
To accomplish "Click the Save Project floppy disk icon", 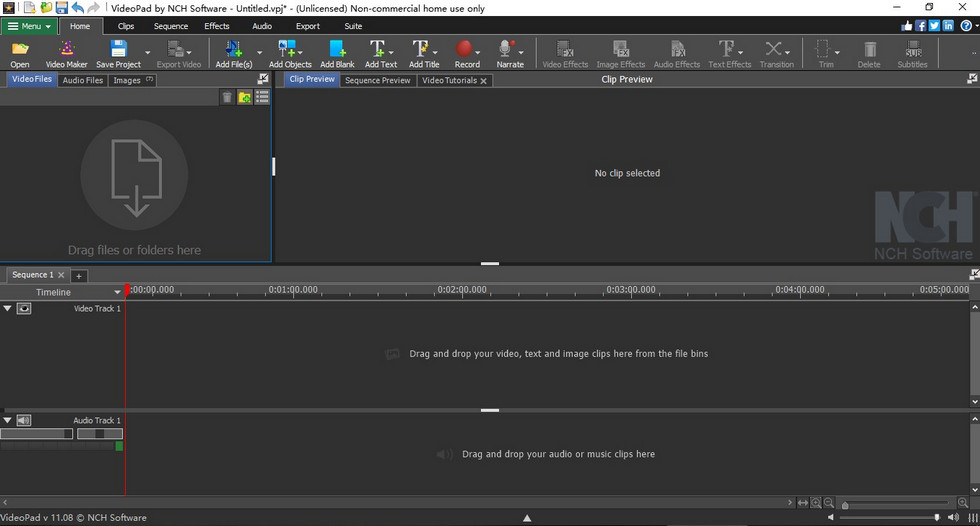I will pos(118,49).
